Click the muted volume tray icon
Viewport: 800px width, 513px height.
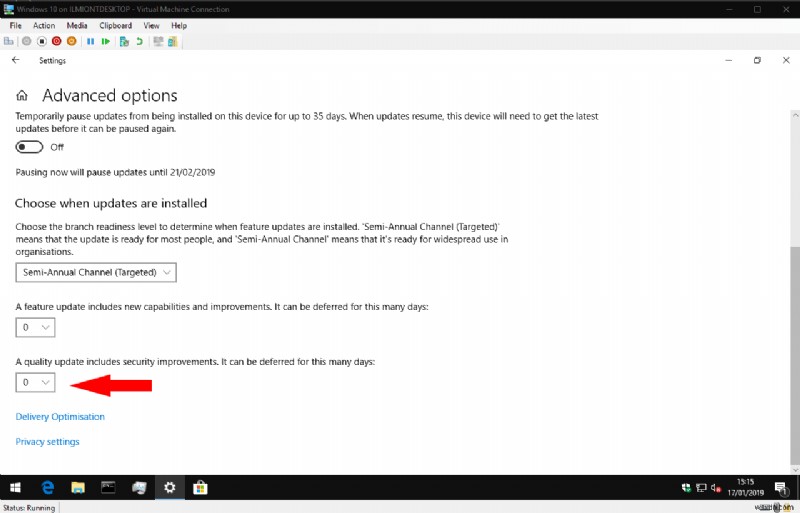pos(716,488)
